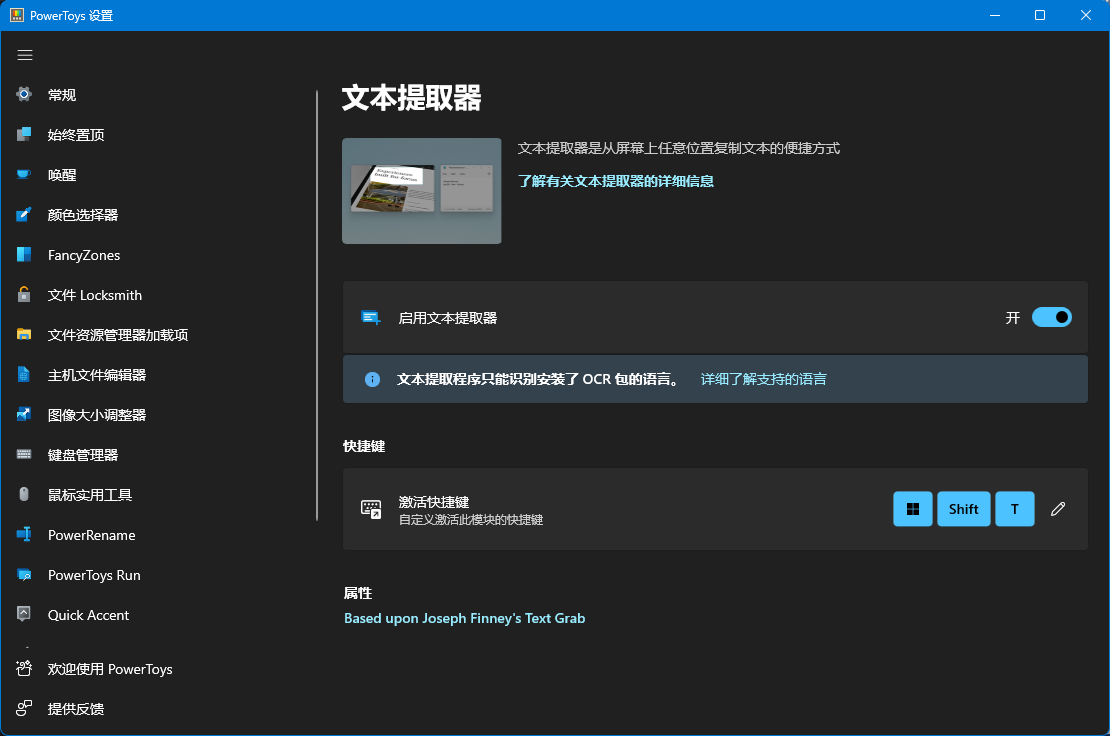Click the 启用文本提取器 row icon
Image resolution: width=1110 pixels, height=736 pixels.
(371, 318)
